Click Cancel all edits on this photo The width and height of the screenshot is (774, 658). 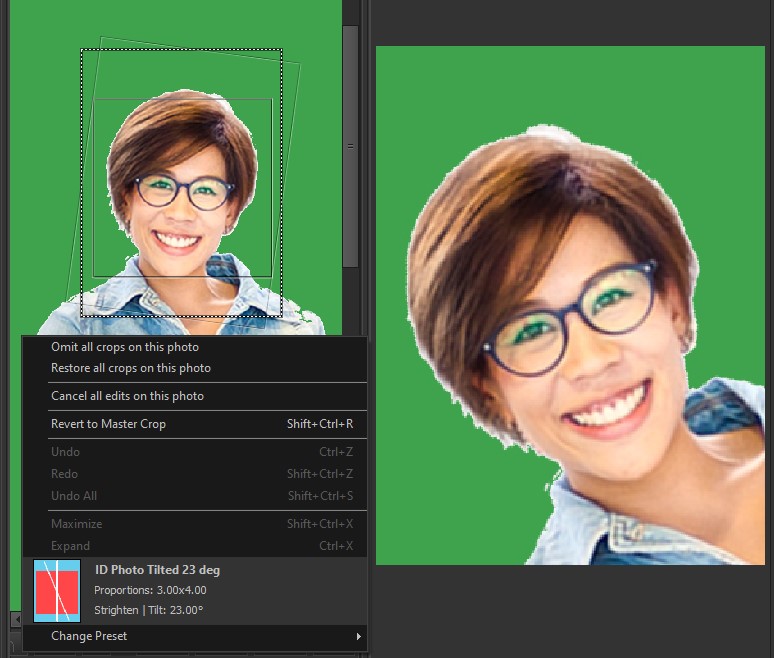pyautogui.click(x=127, y=396)
